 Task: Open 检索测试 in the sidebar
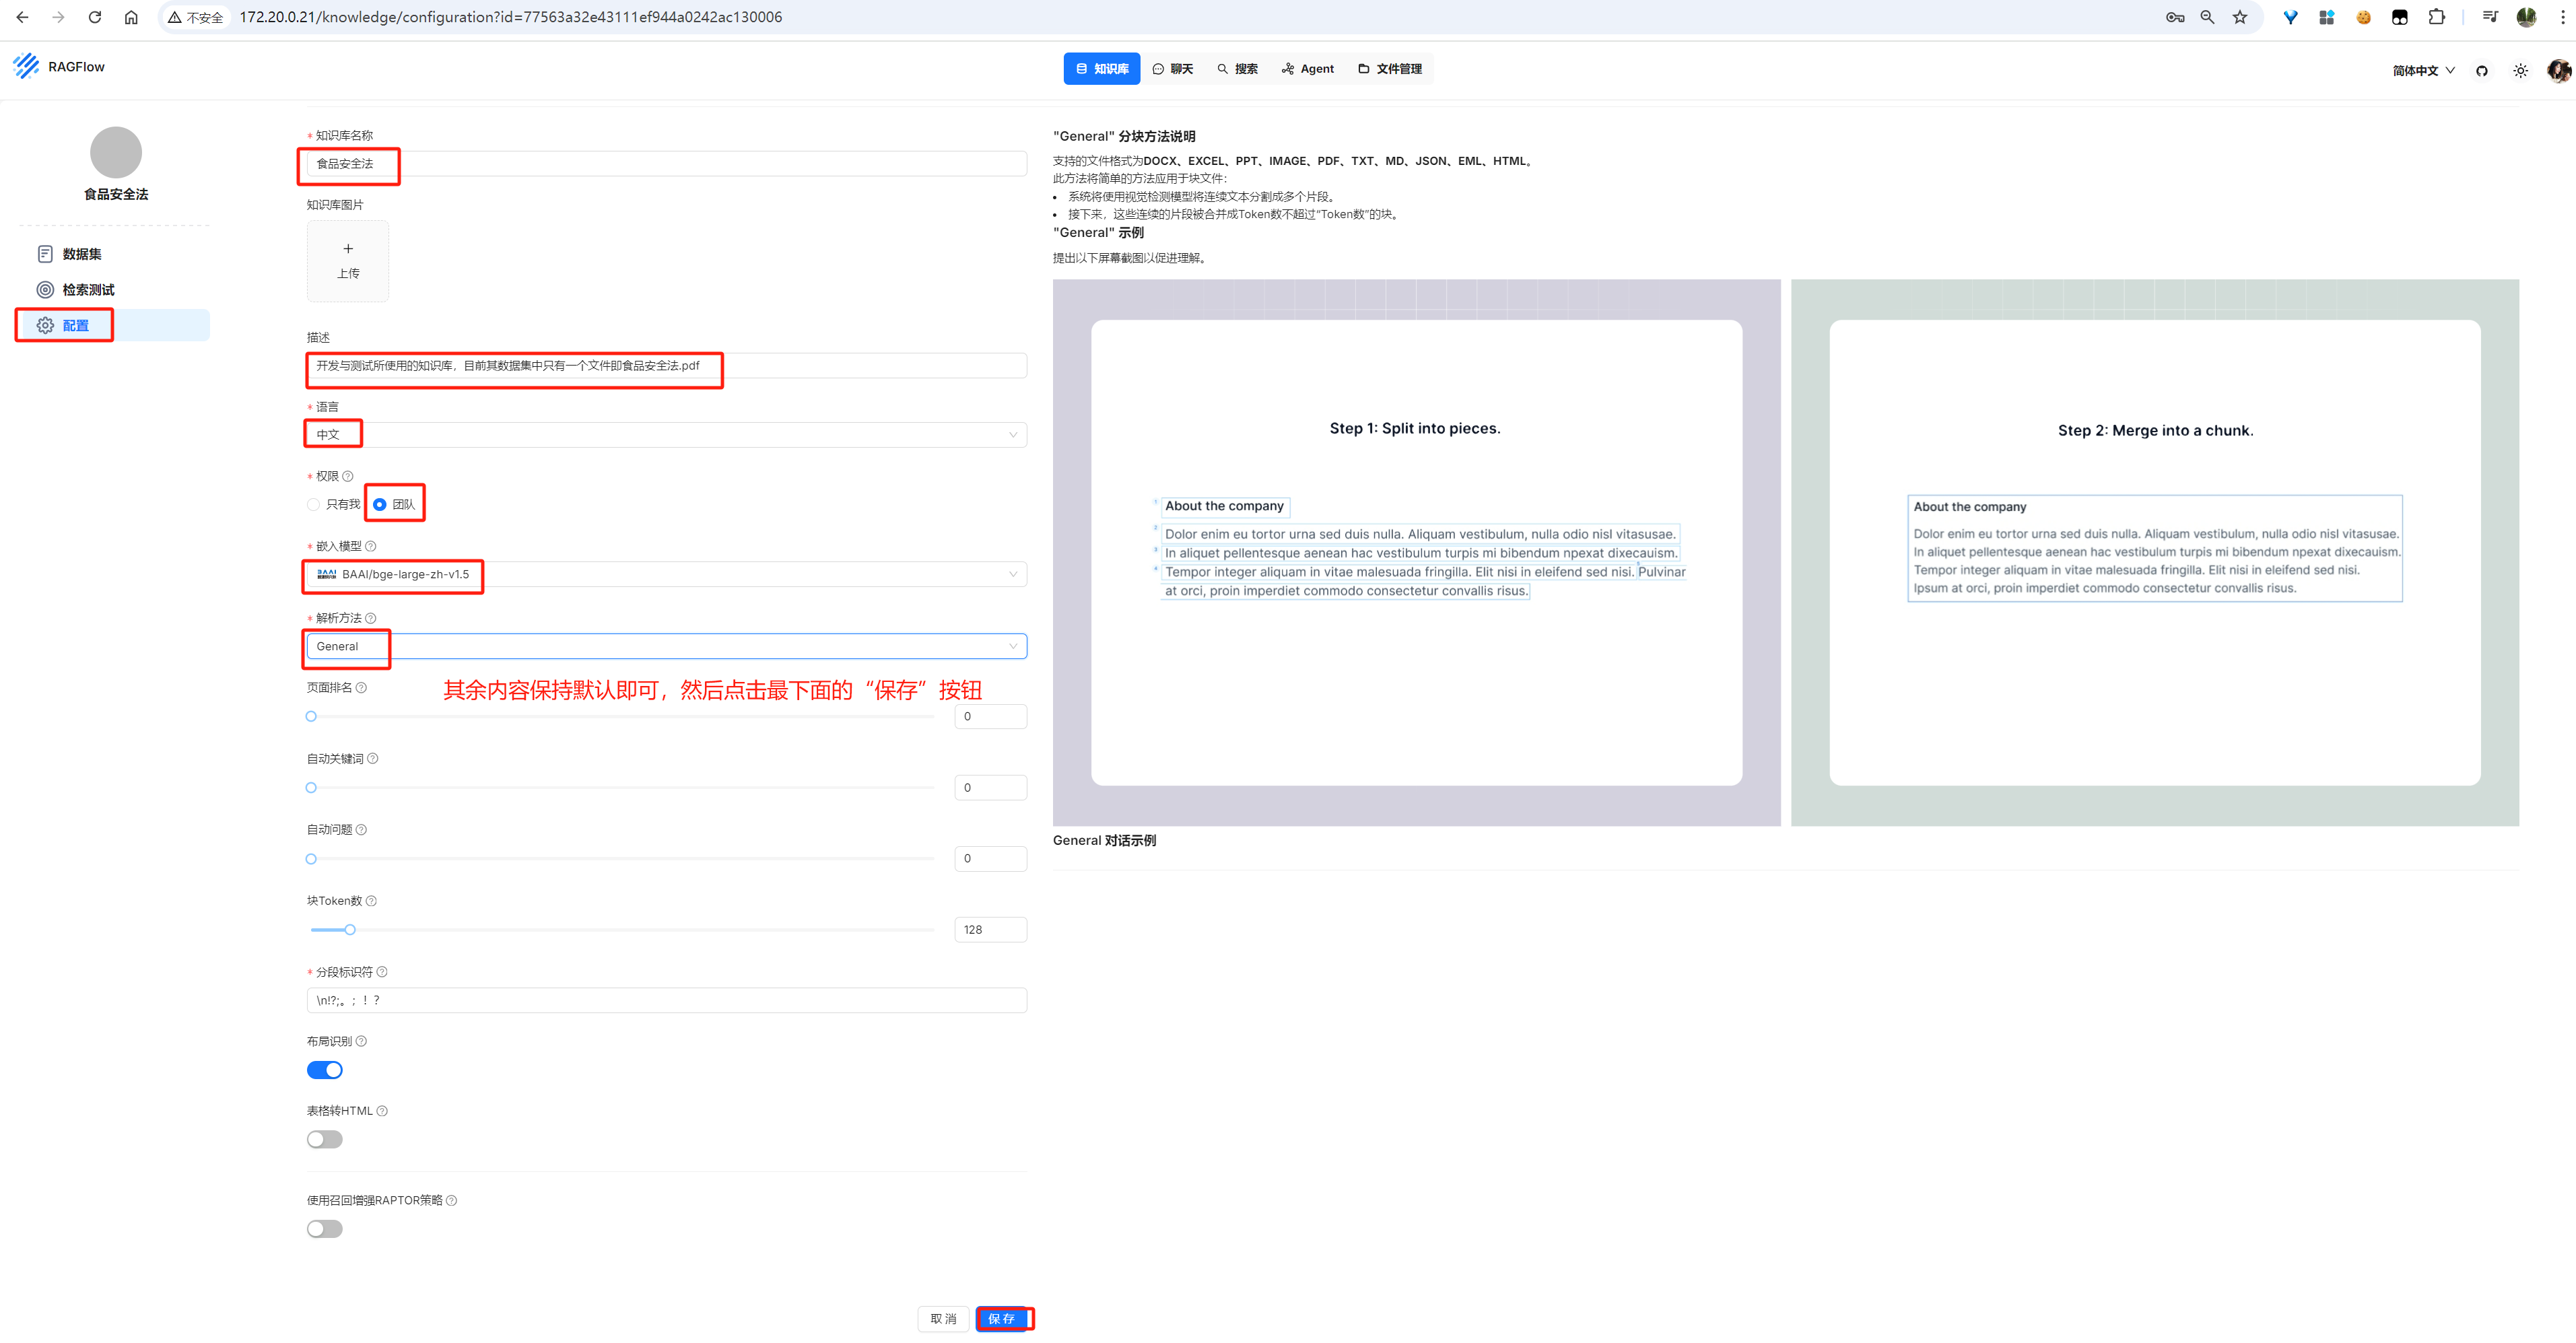click(88, 290)
